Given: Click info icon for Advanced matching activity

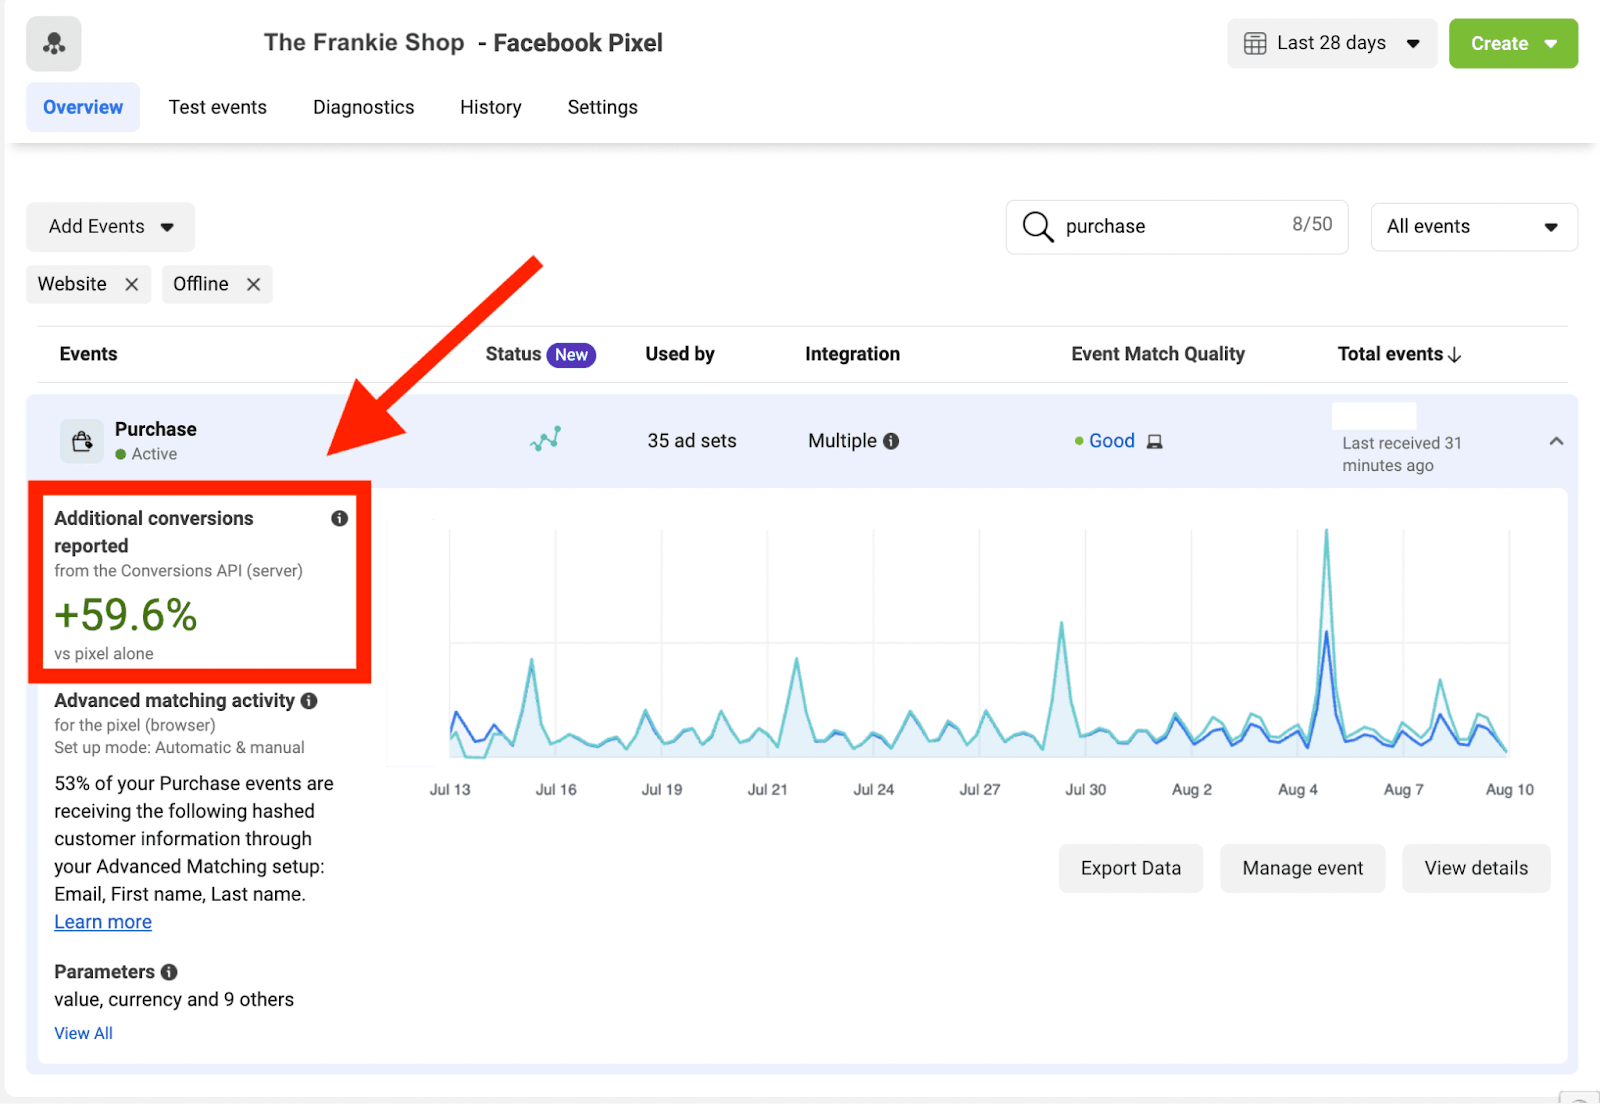Looking at the screenshot, I should (309, 701).
